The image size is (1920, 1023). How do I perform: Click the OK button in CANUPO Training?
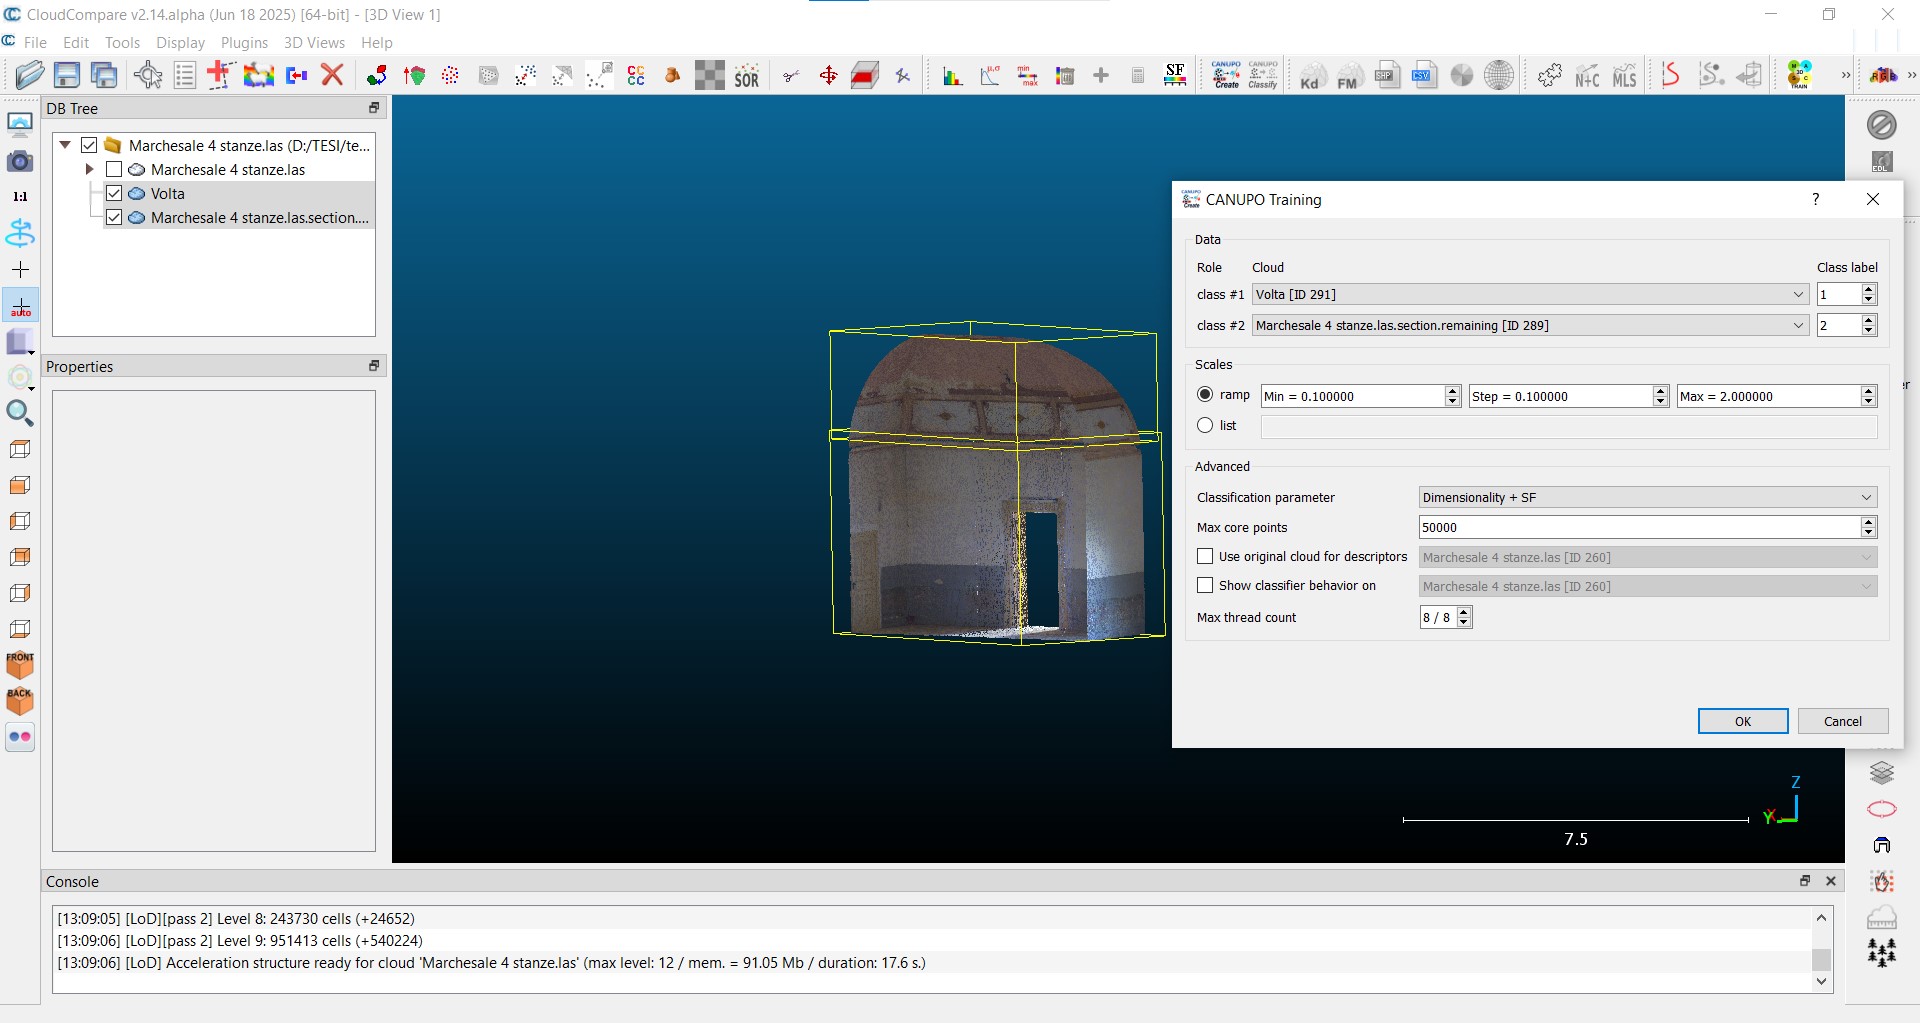[1742, 721]
